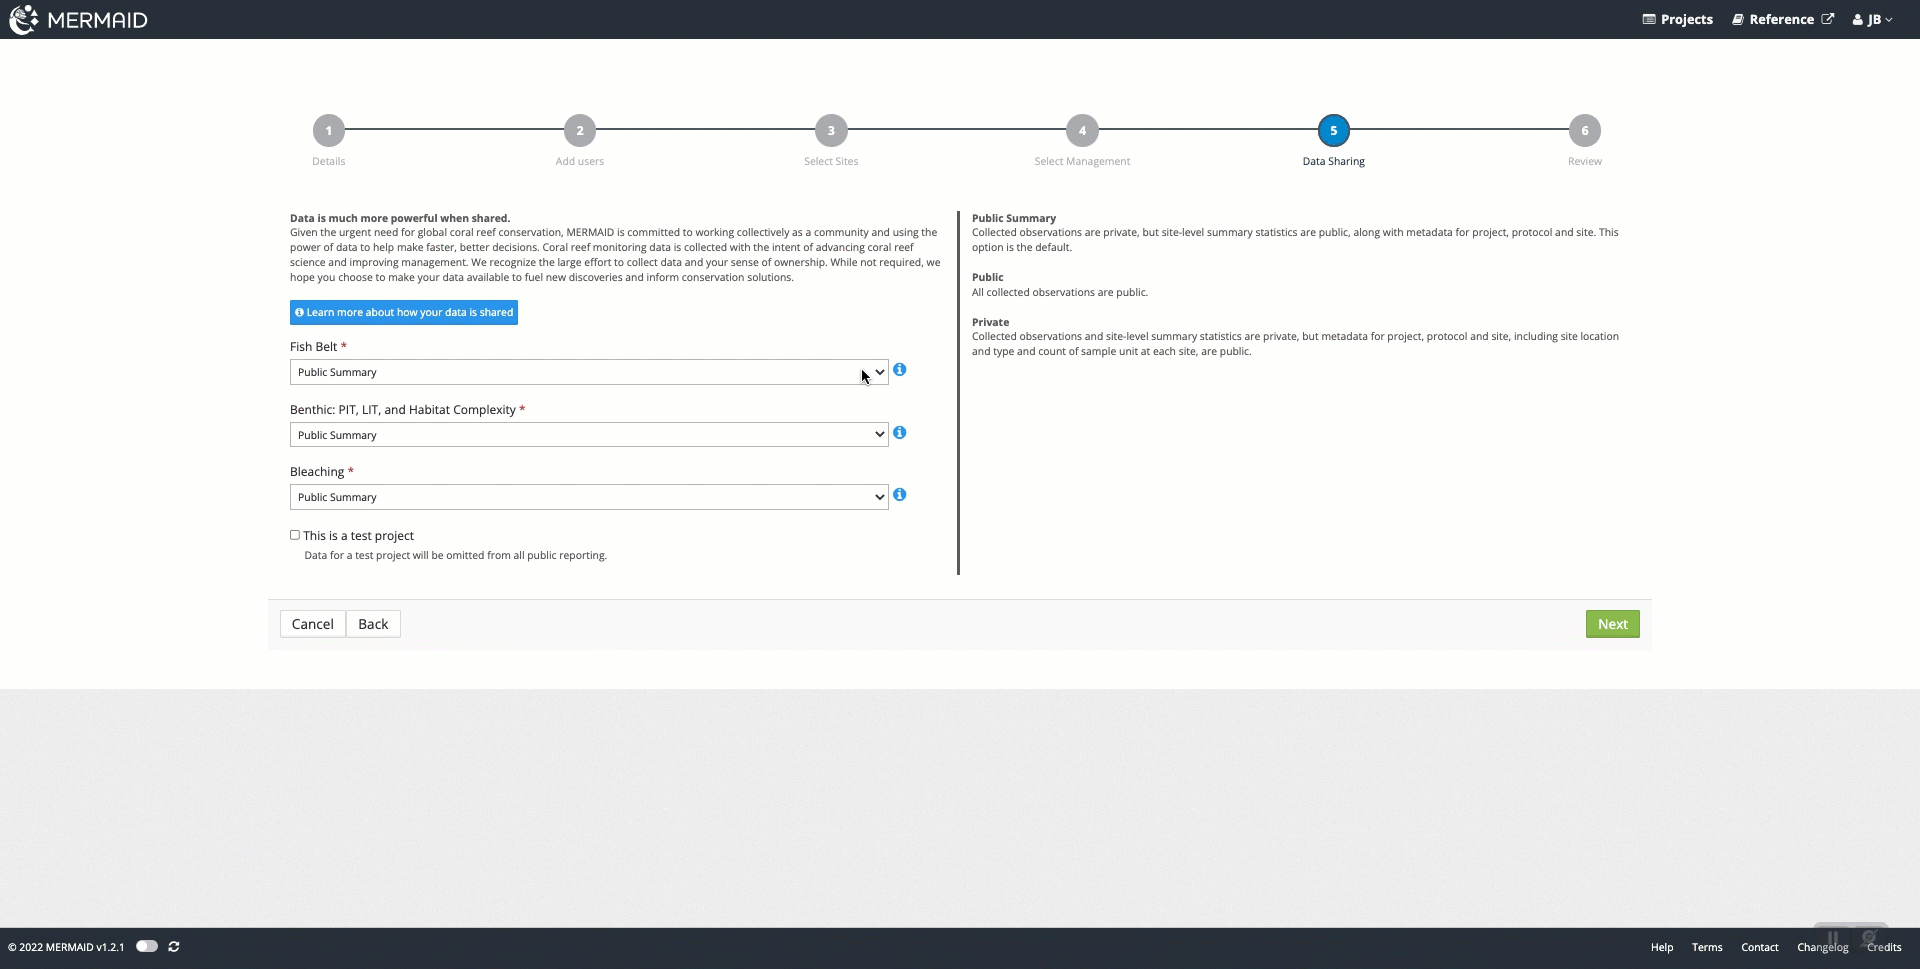Go to step 1 Details circle
The height and width of the screenshot is (969, 1920).
[328, 131]
